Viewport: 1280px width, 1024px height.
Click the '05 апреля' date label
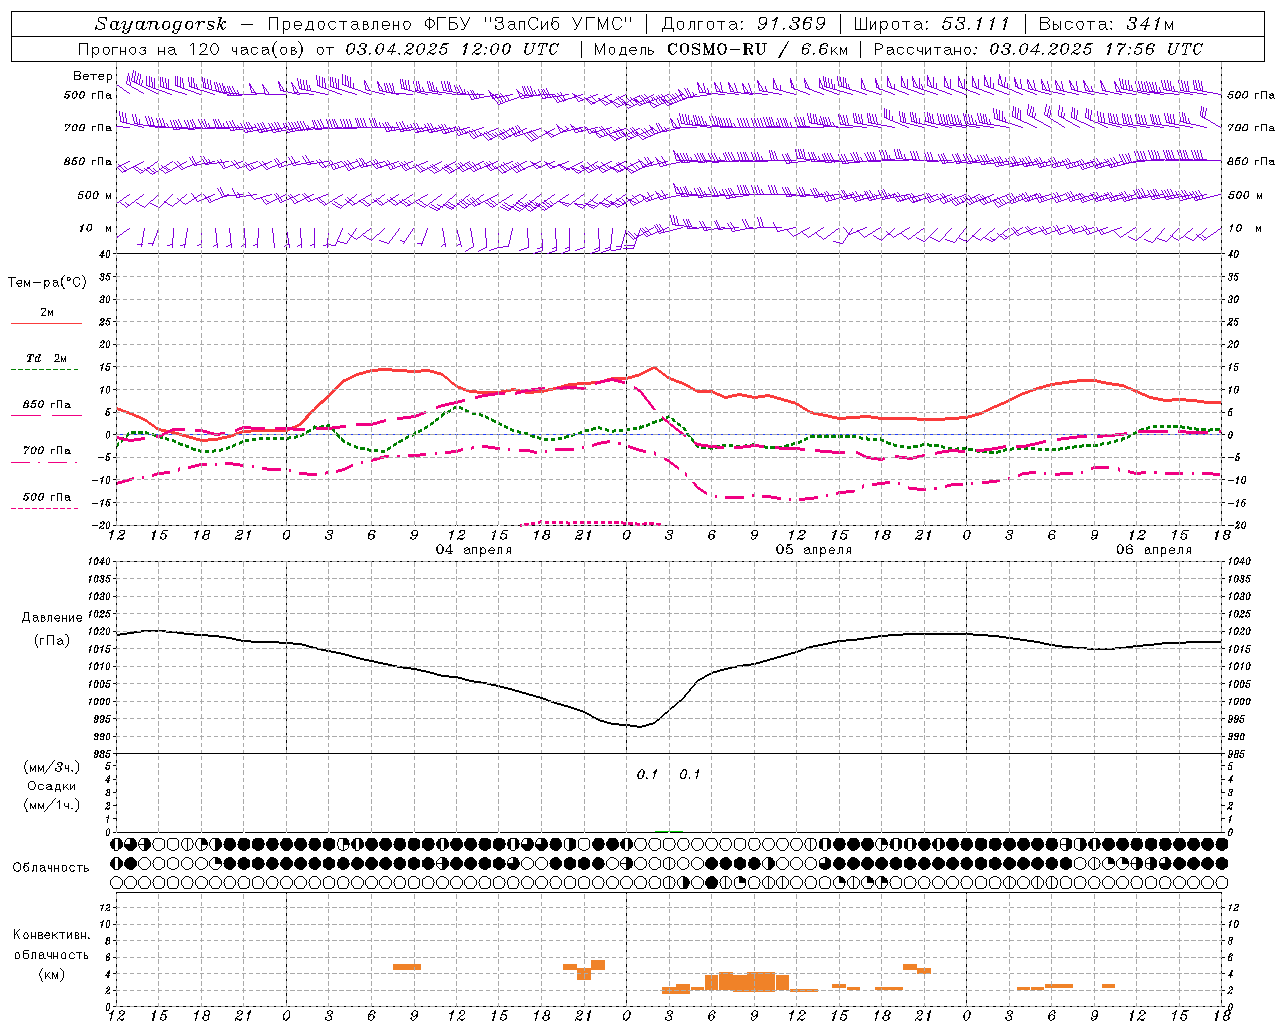[x=814, y=550]
